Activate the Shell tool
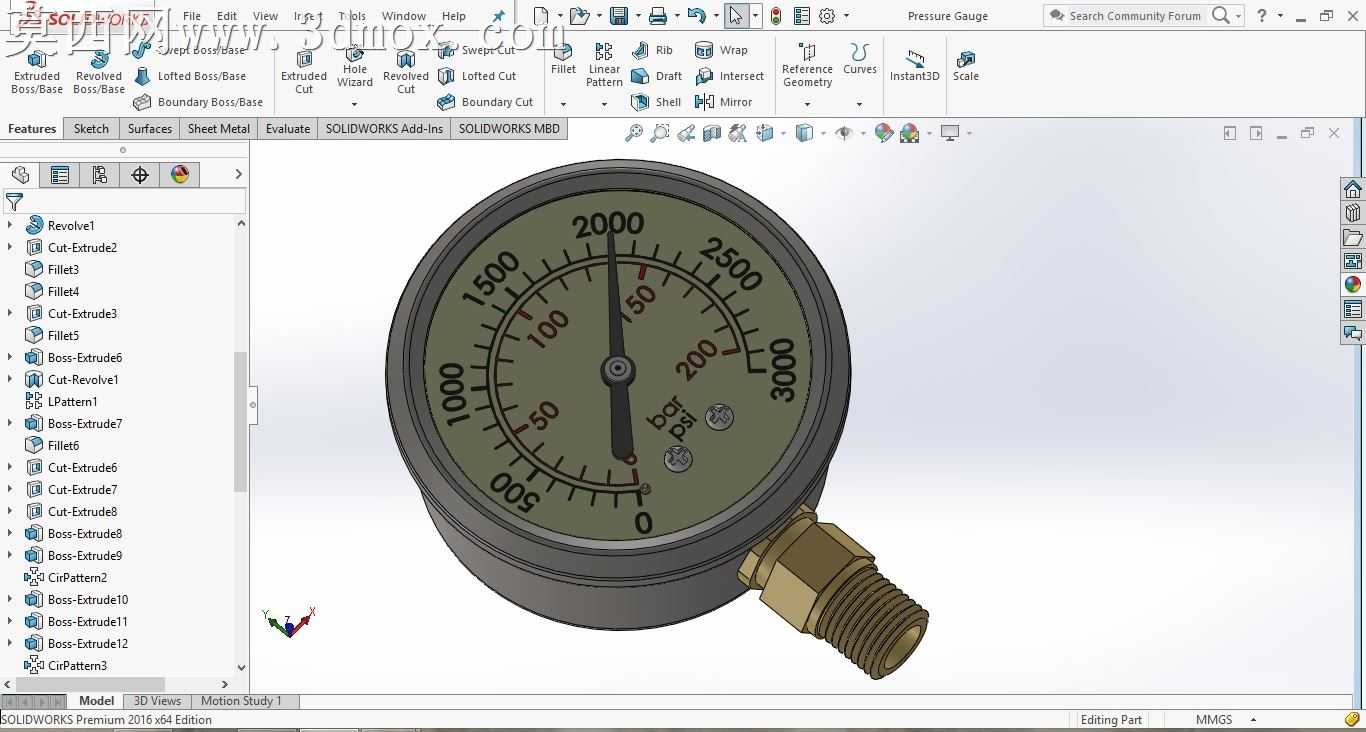This screenshot has height=732, width=1366. [x=656, y=102]
